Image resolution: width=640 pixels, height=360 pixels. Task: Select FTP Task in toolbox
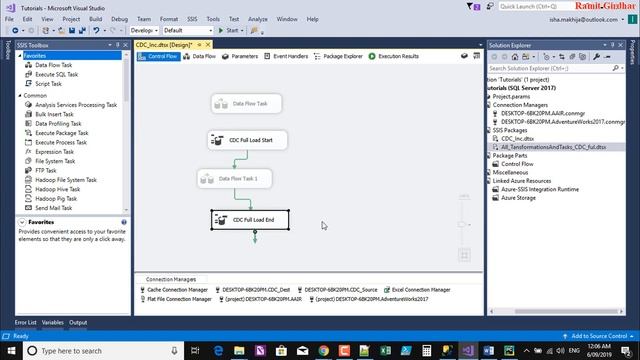[46, 171]
